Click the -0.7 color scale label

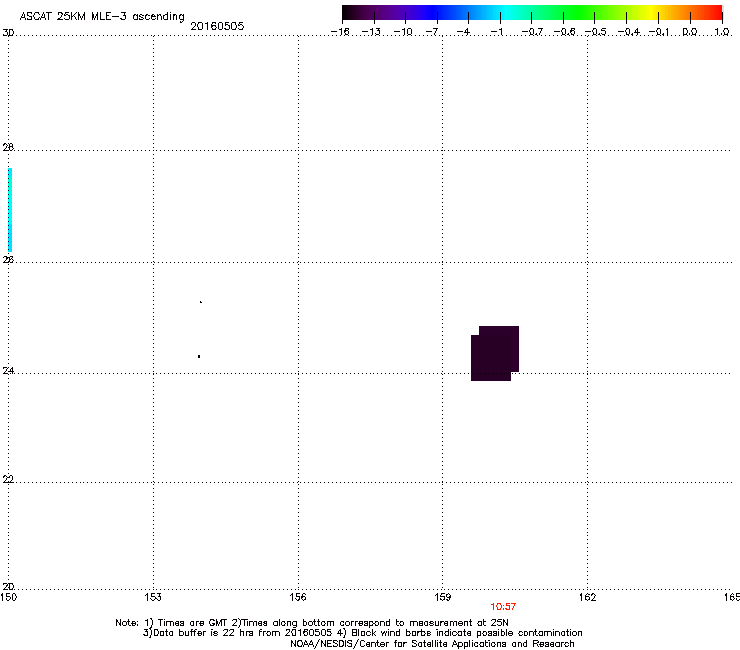(x=532, y=32)
